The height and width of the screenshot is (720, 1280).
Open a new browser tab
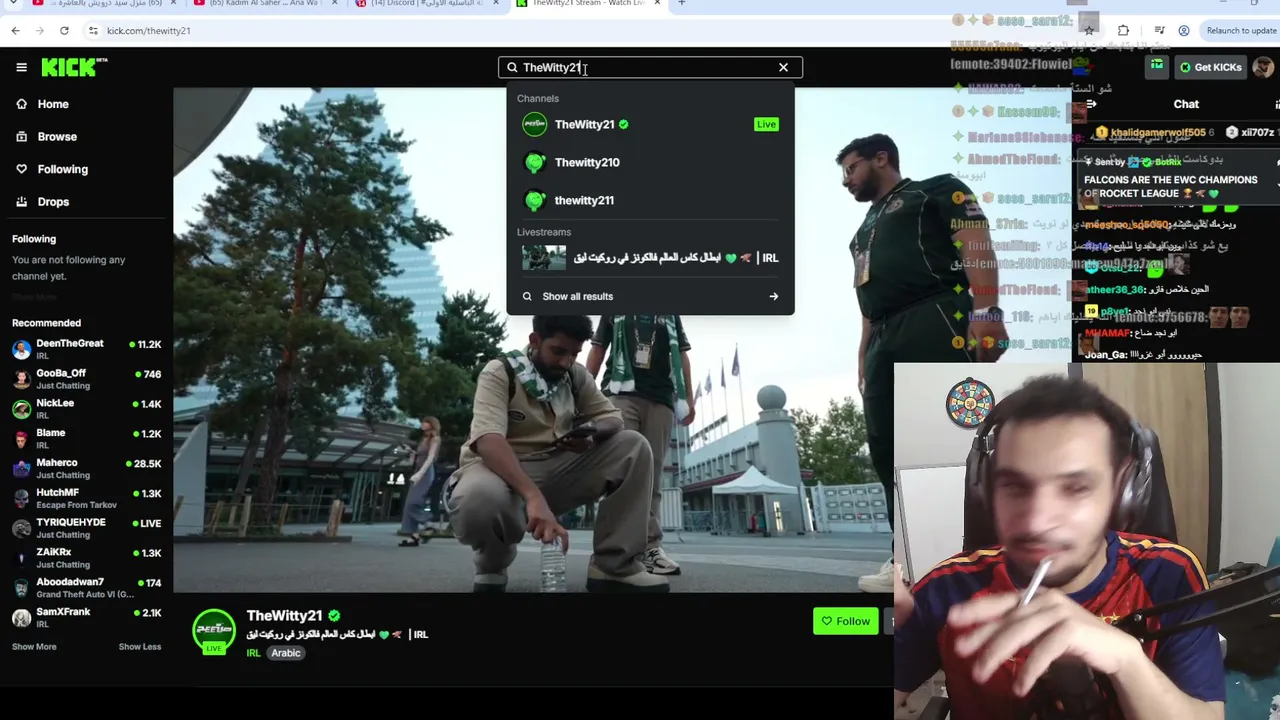681,3
